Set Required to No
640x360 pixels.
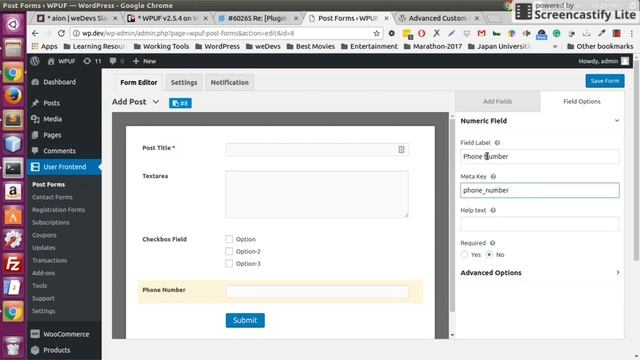coord(489,255)
